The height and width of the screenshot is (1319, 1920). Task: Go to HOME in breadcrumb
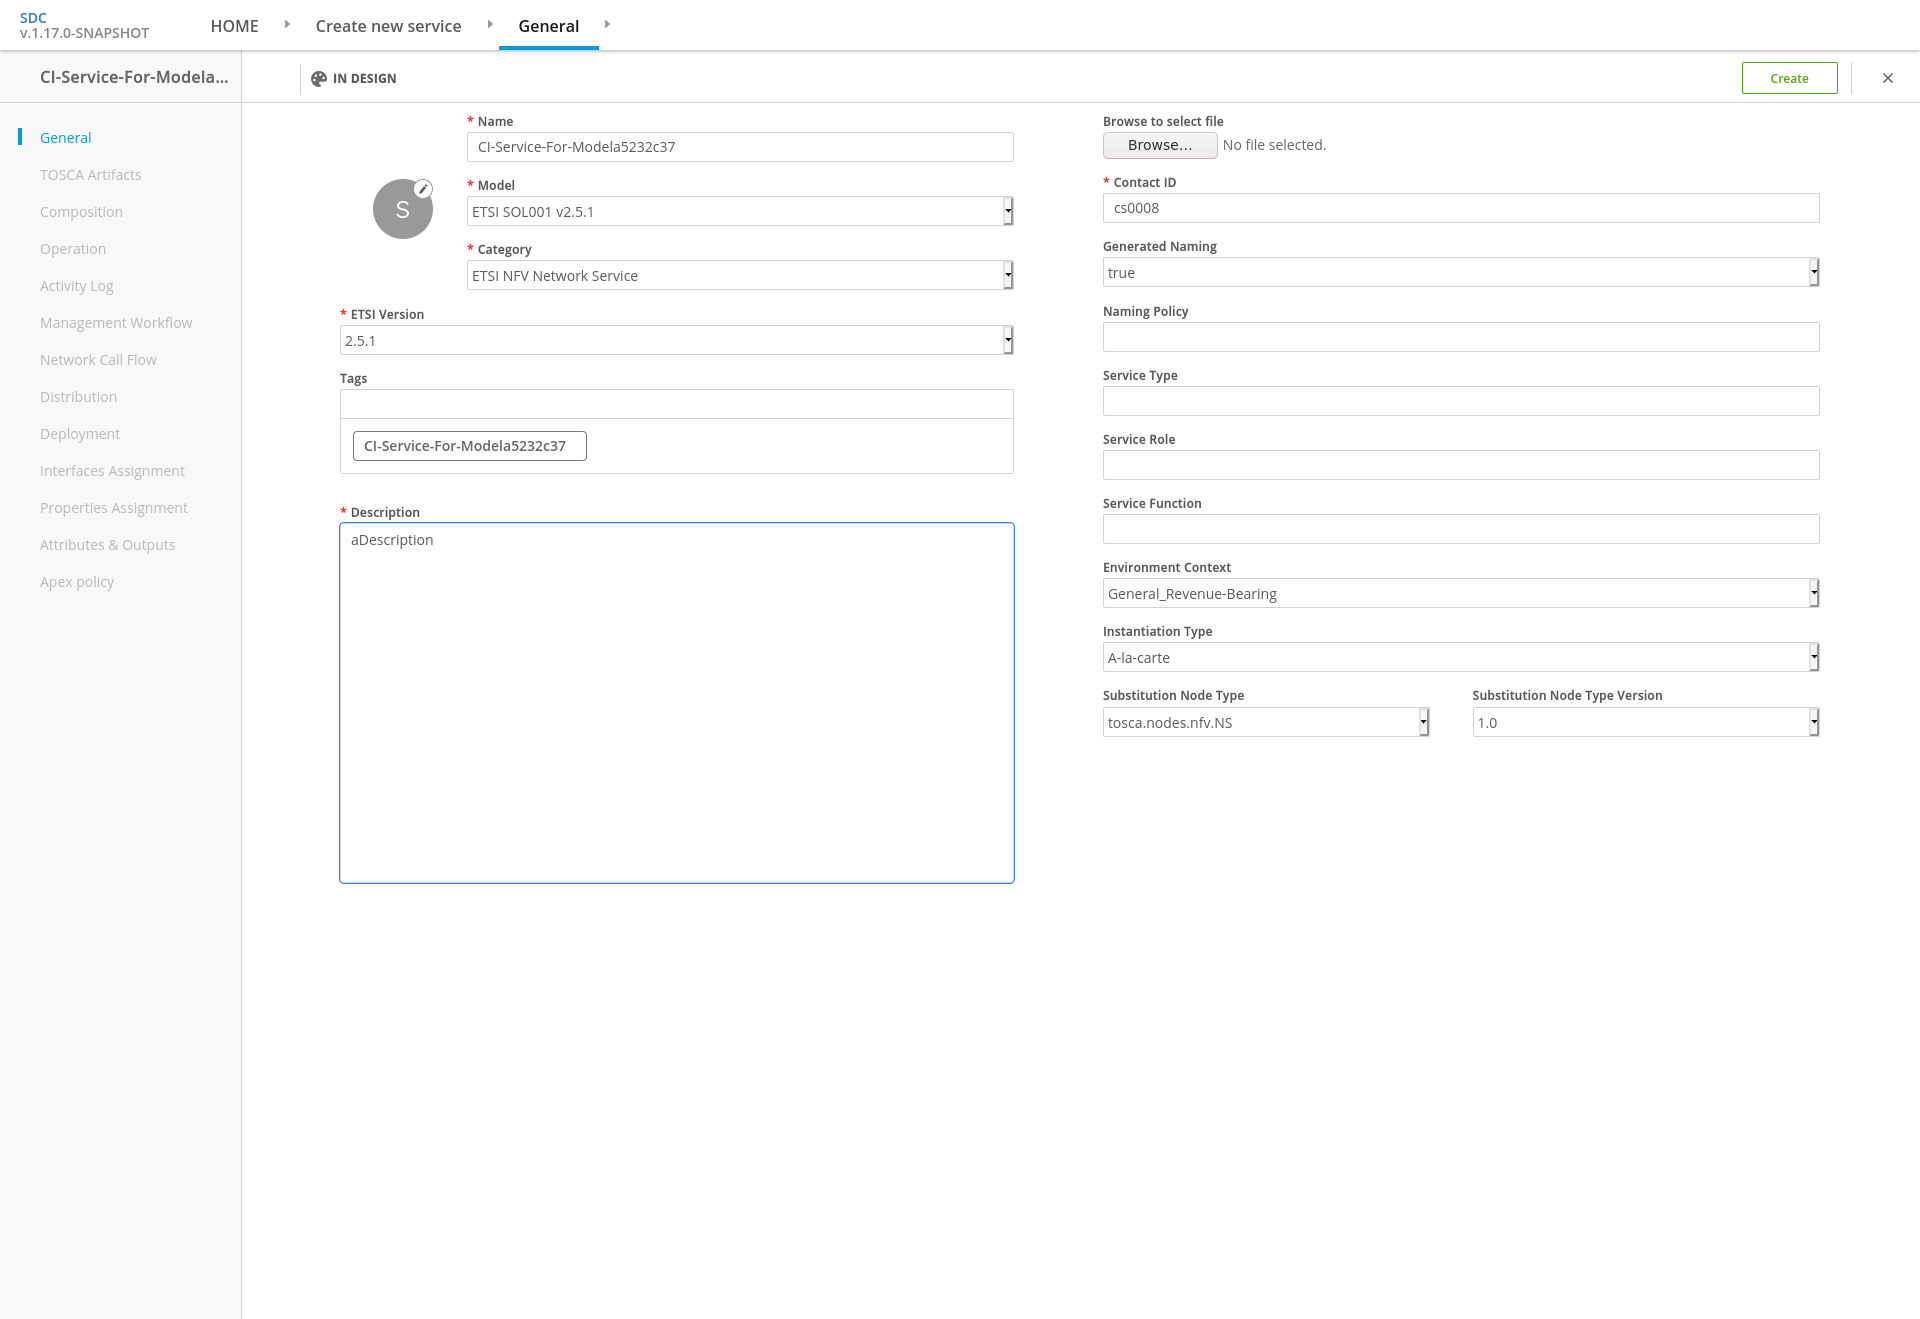(234, 26)
